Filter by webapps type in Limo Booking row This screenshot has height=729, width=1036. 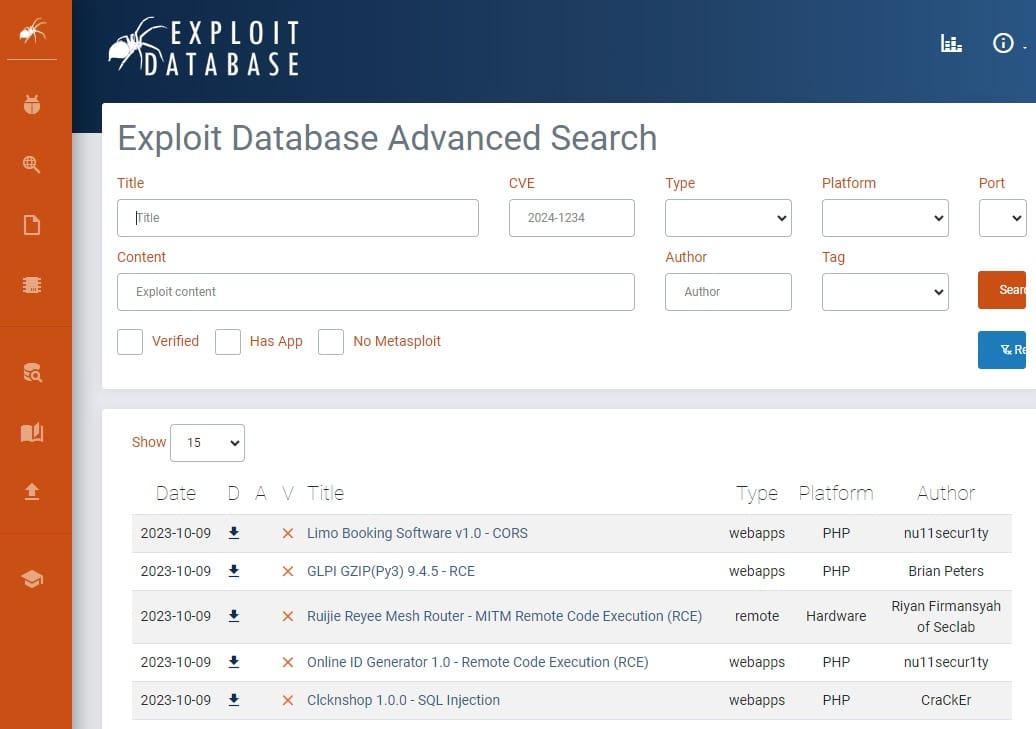point(757,533)
